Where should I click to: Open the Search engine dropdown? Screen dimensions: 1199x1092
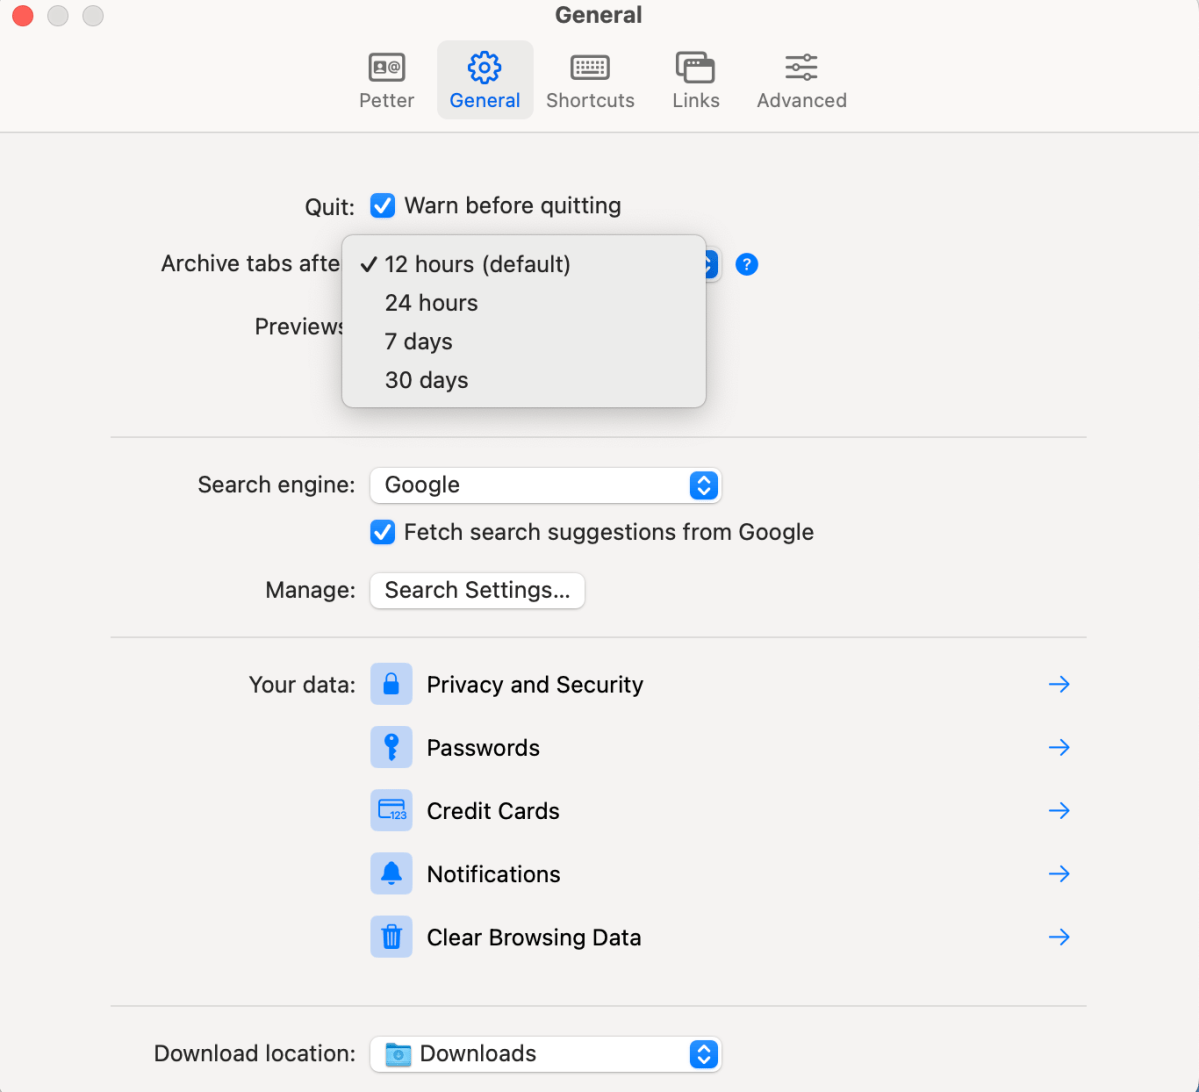[x=545, y=485]
